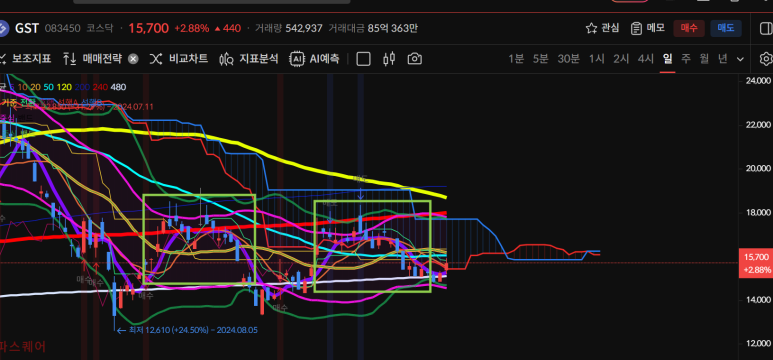Switch to 4시 timeframe

coord(646,59)
